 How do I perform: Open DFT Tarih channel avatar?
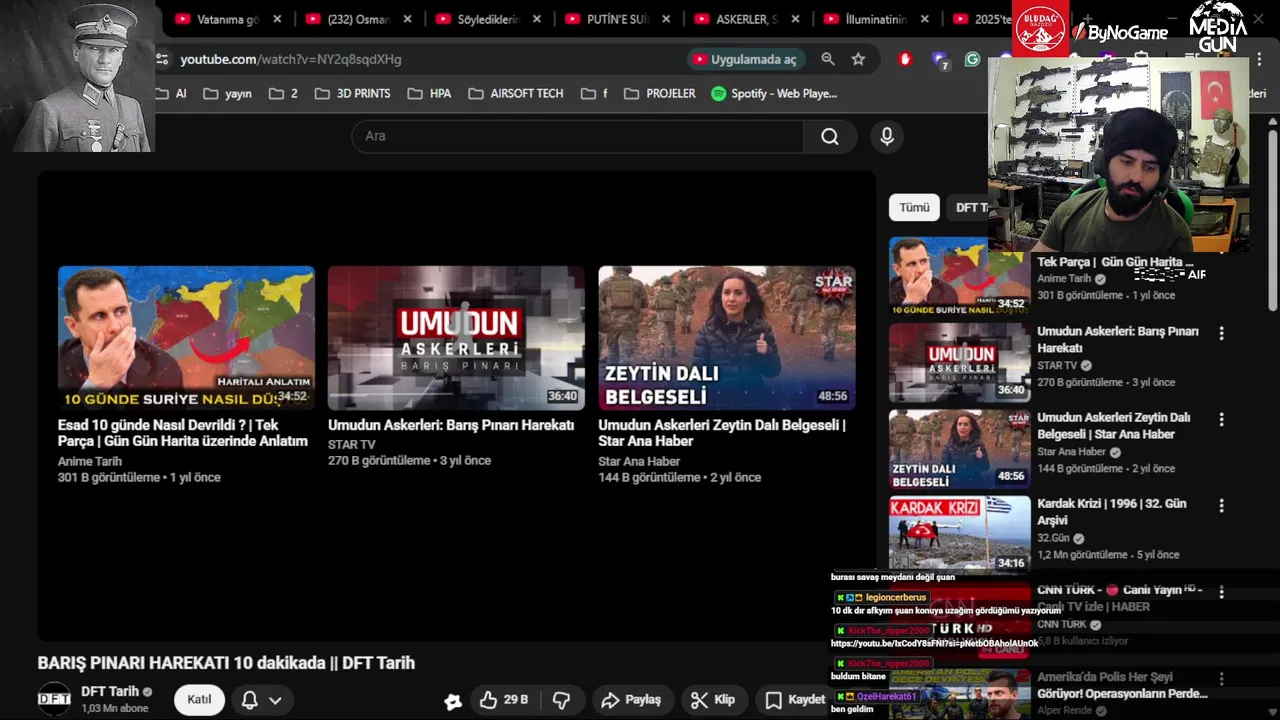(54, 699)
